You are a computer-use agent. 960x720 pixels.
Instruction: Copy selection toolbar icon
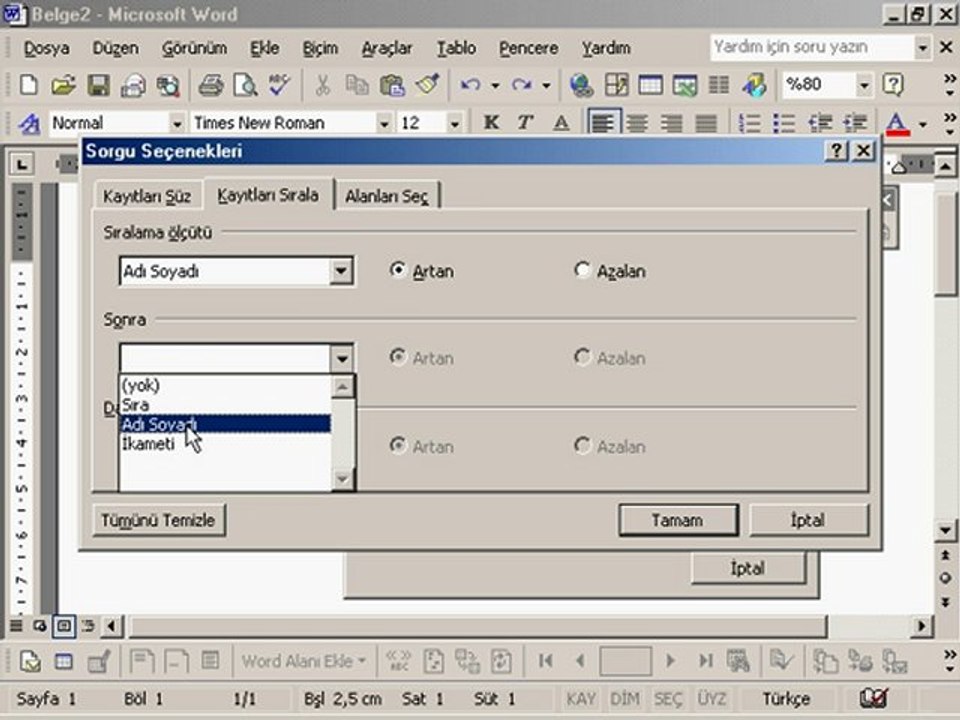pyautogui.click(x=357, y=85)
